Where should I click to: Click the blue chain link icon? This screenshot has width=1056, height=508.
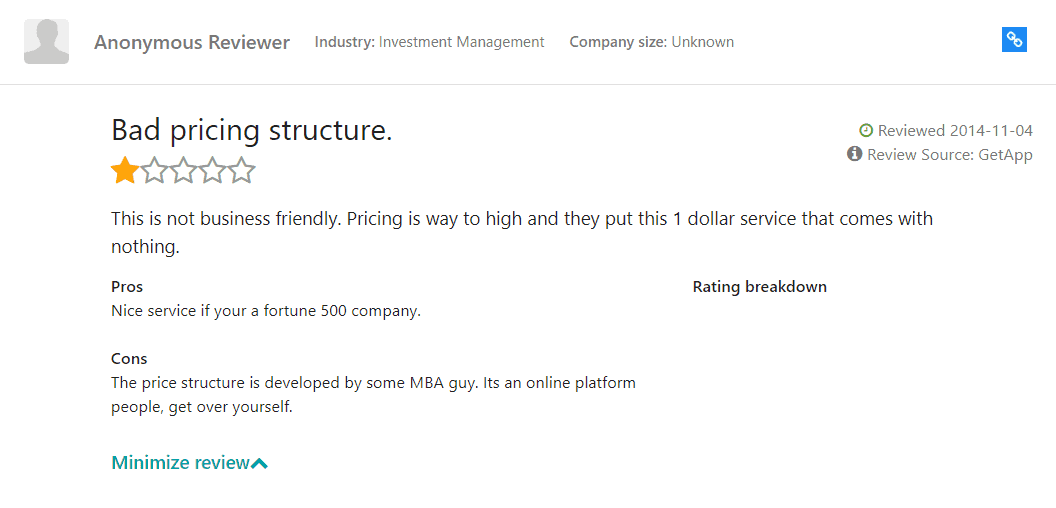pyautogui.click(x=1014, y=40)
